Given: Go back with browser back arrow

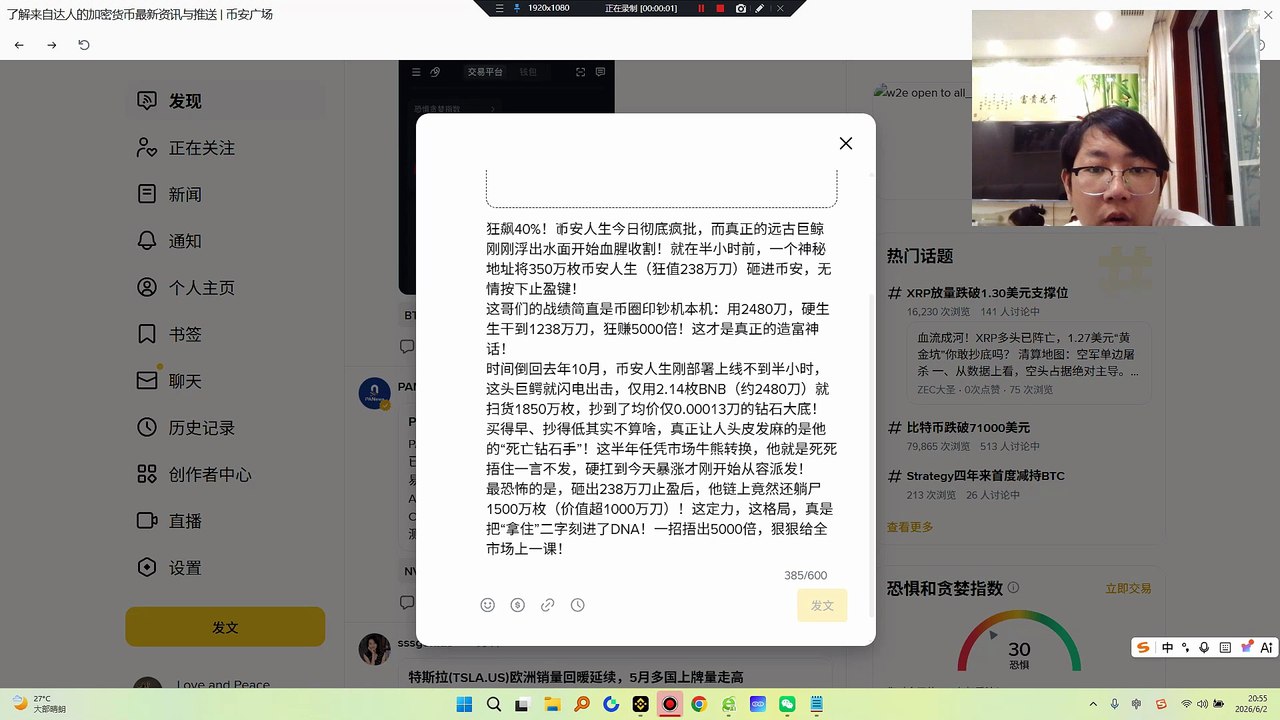Looking at the screenshot, I should [19, 45].
